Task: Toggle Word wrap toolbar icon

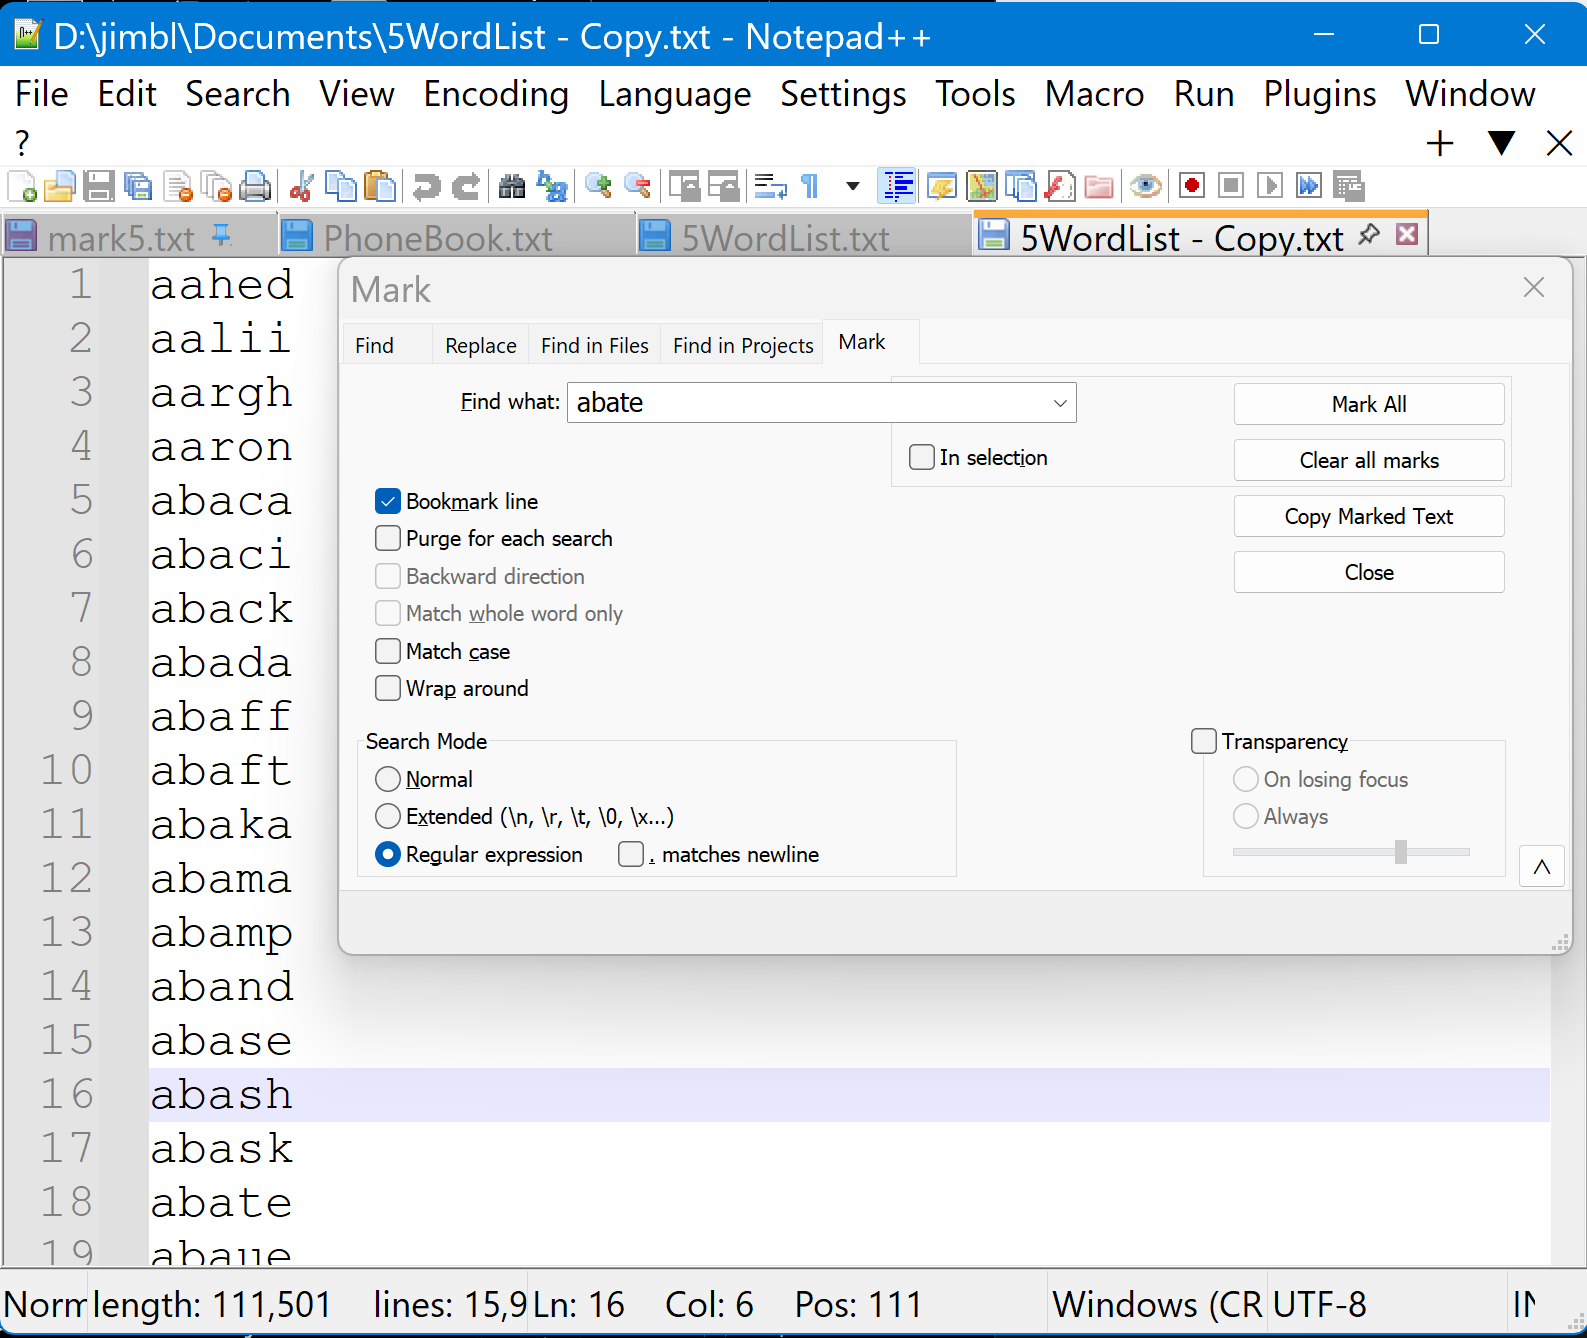Action: (x=770, y=186)
